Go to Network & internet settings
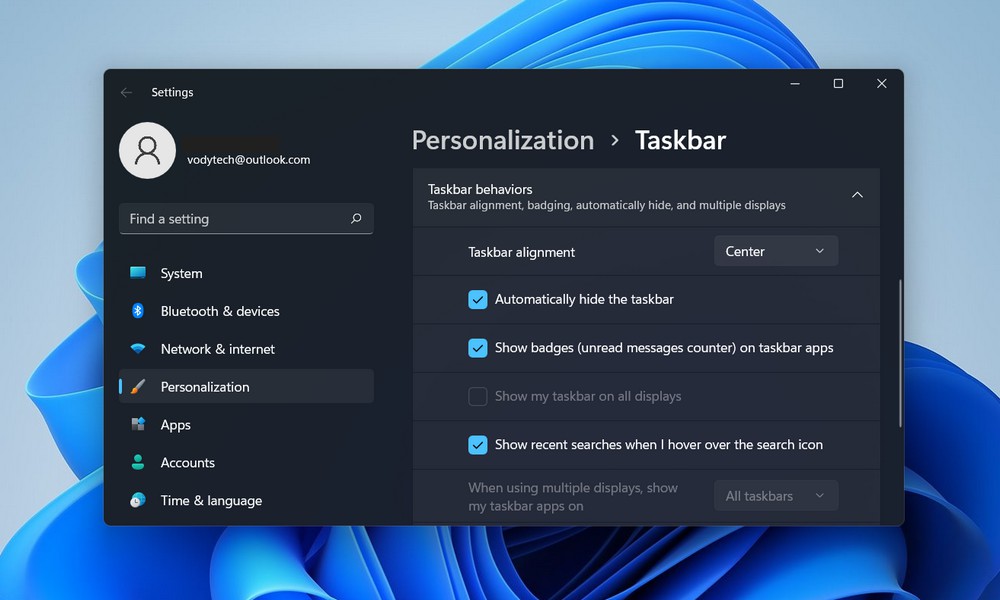The image size is (1000, 600). [x=246, y=349]
